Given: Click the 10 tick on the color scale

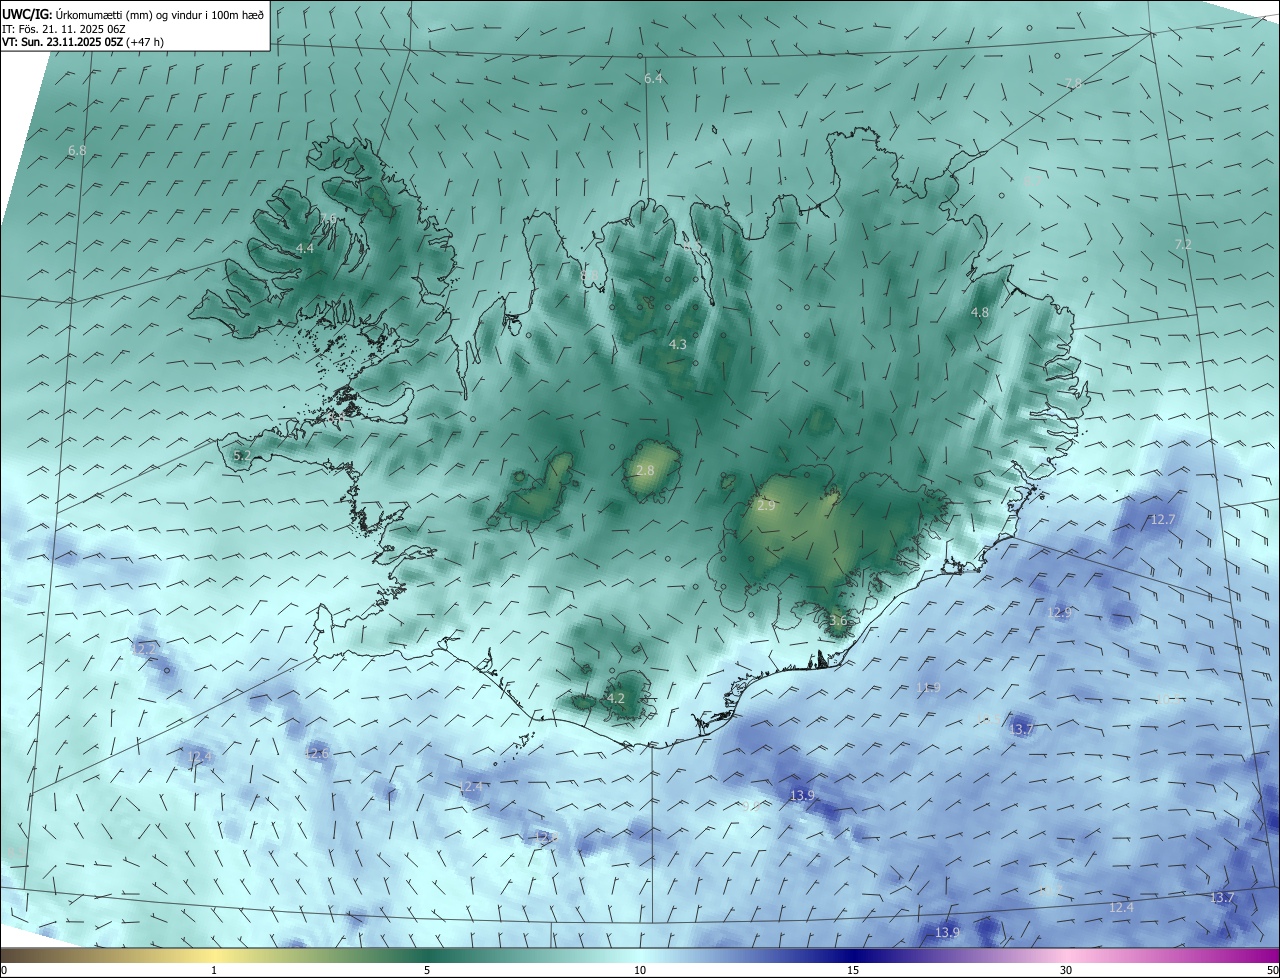Looking at the screenshot, I should [x=640, y=970].
